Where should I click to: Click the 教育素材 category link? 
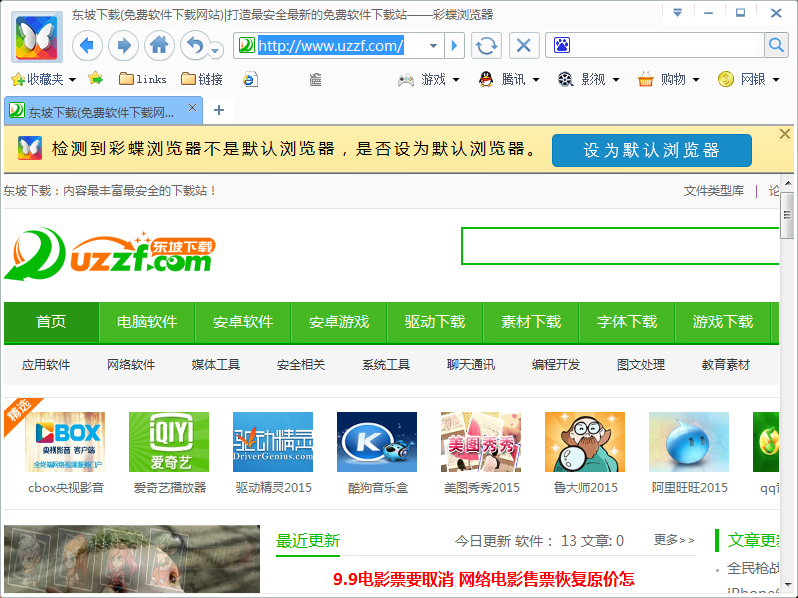[726, 364]
